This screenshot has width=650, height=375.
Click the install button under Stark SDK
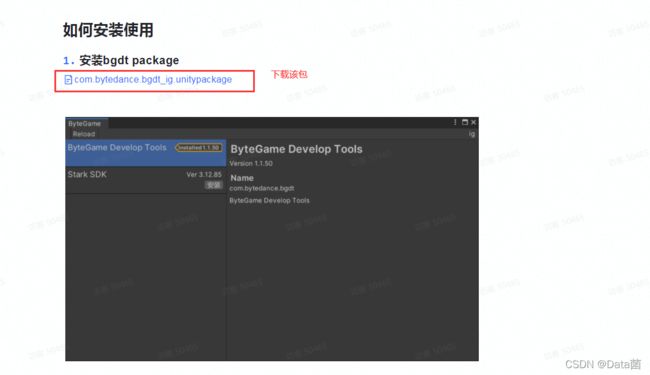(213, 185)
